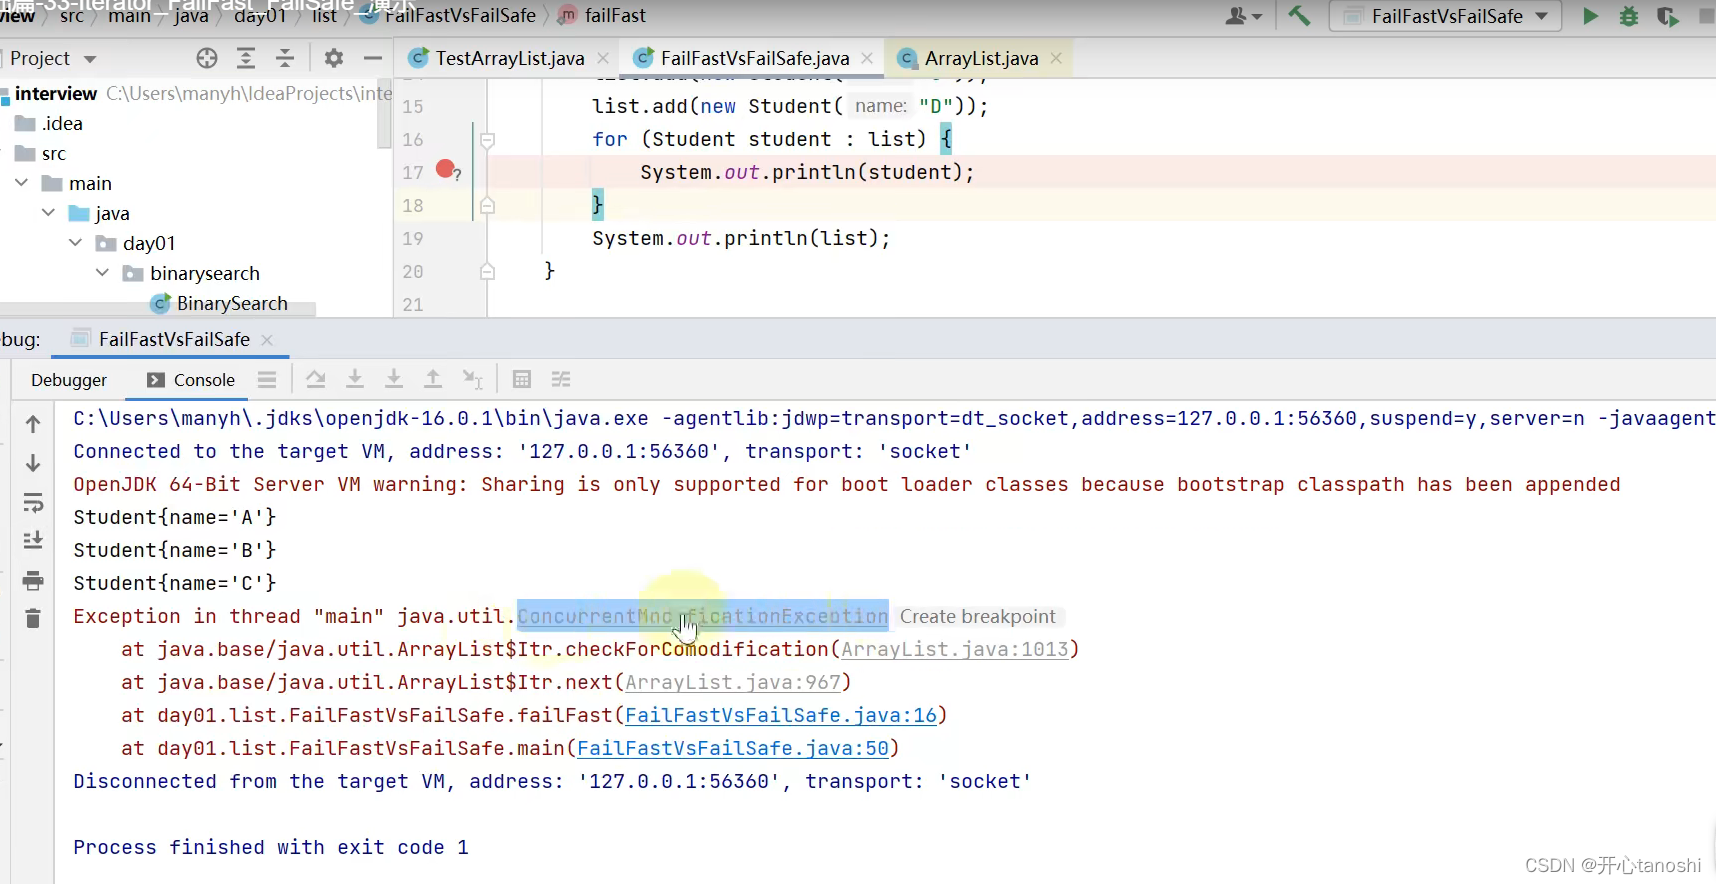Click the Step Out up-arrow icon
Viewport: 1716px width, 884px height.
click(433, 379)
